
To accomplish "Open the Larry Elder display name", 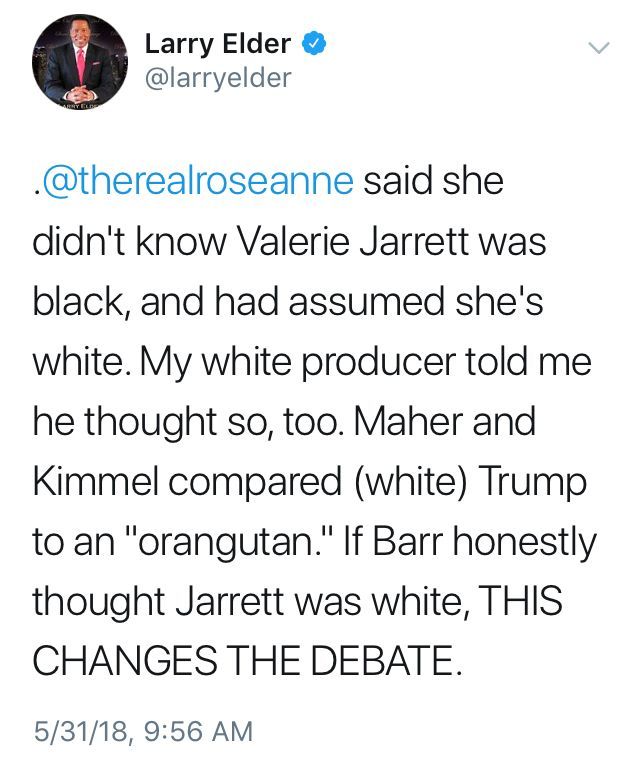I will [x=218, y=44].
